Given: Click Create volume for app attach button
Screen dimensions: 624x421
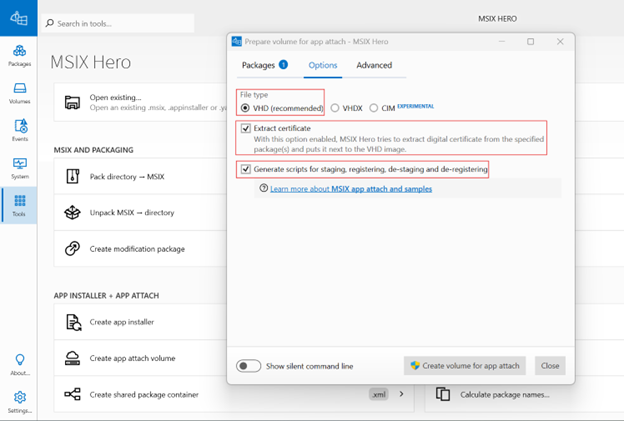Looking at the screenshot, I should [465, 366].
